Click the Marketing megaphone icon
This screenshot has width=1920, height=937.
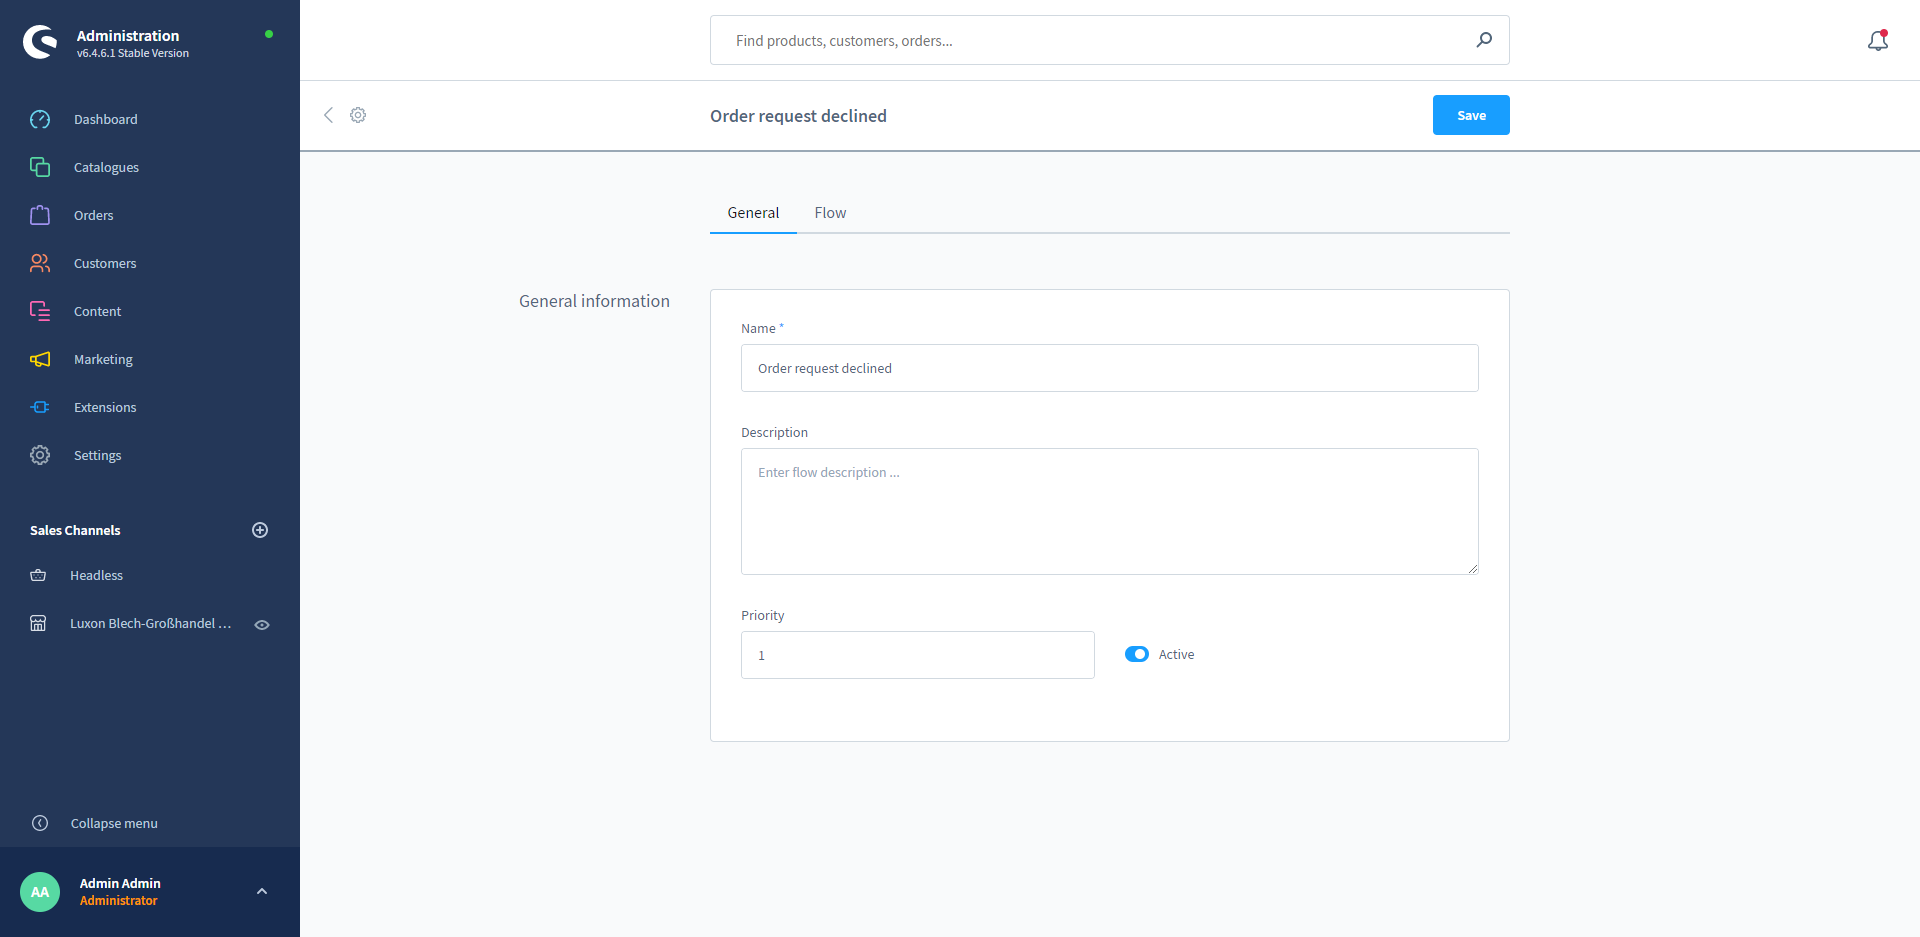[x=40, y=359]
